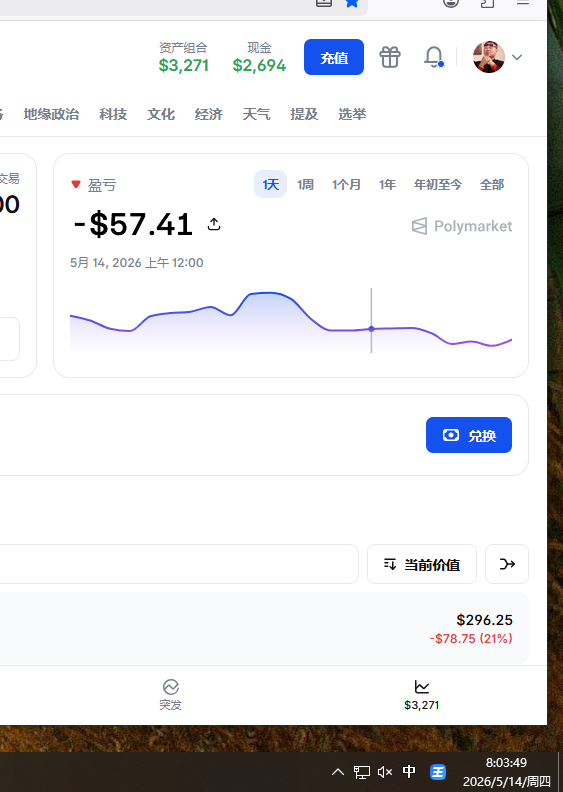Click the date 5月 14, 2026 上午 12:00

point(137,263)
